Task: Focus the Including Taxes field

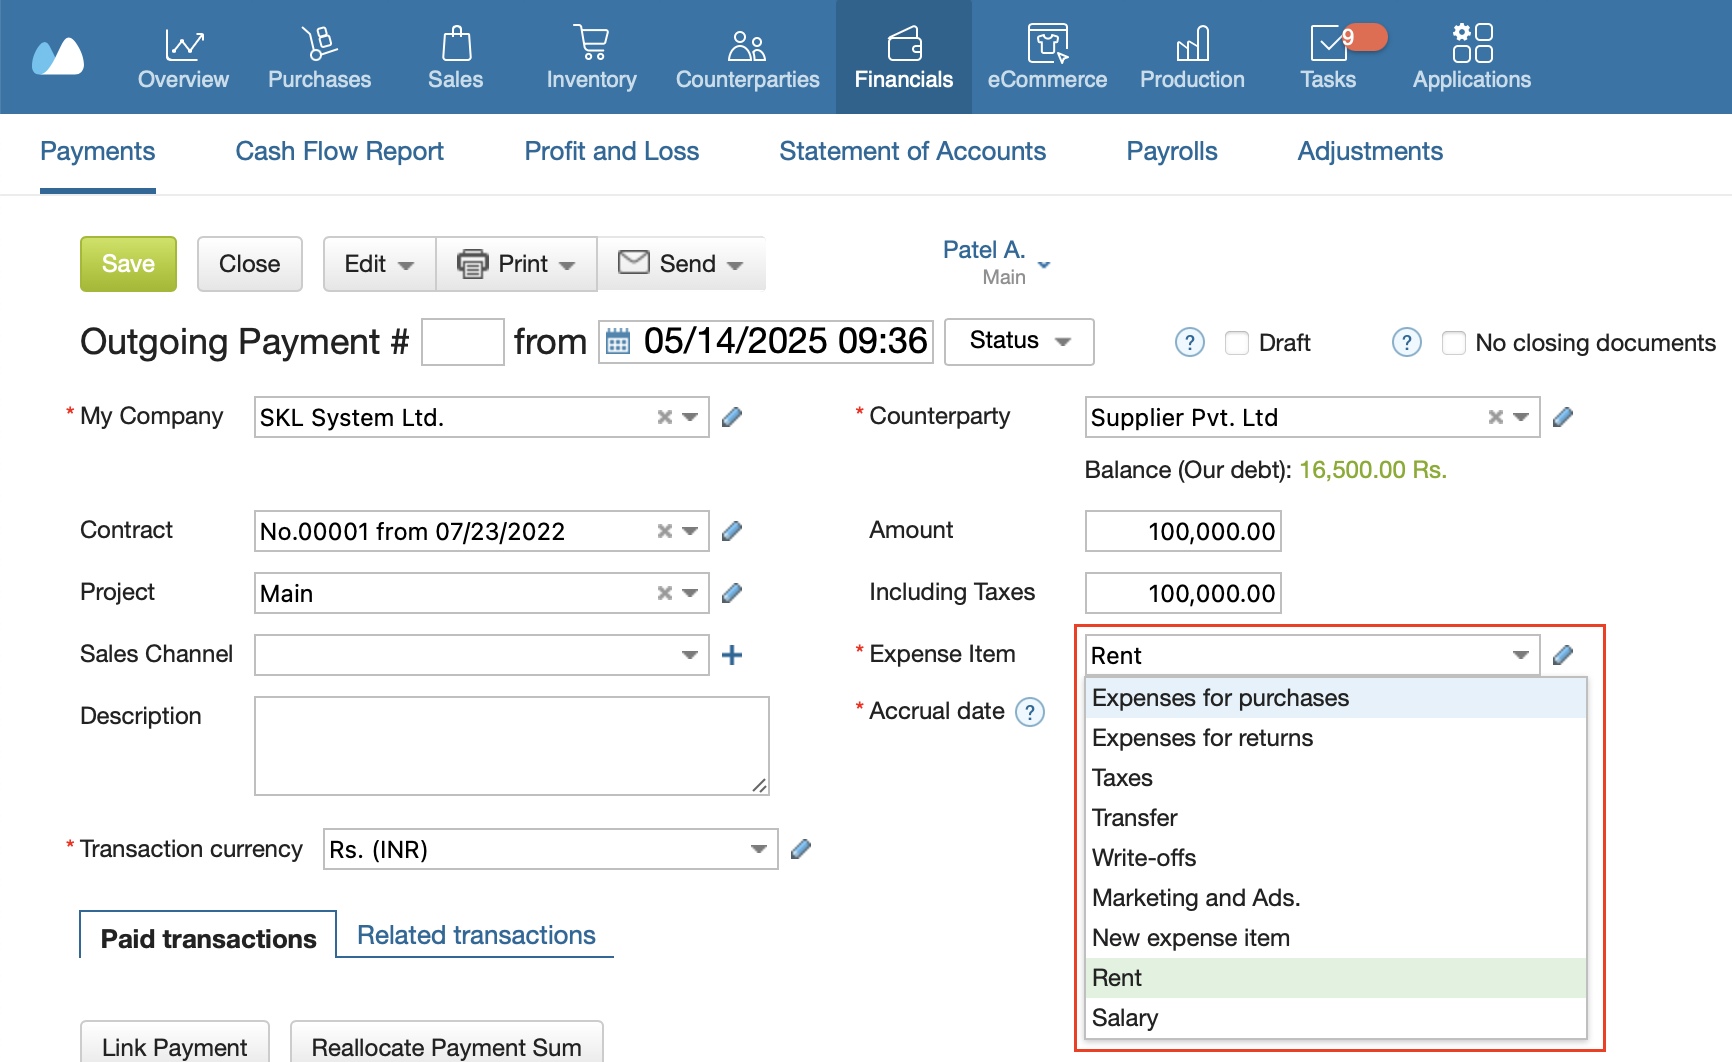Action: (x=1183, y=593)
